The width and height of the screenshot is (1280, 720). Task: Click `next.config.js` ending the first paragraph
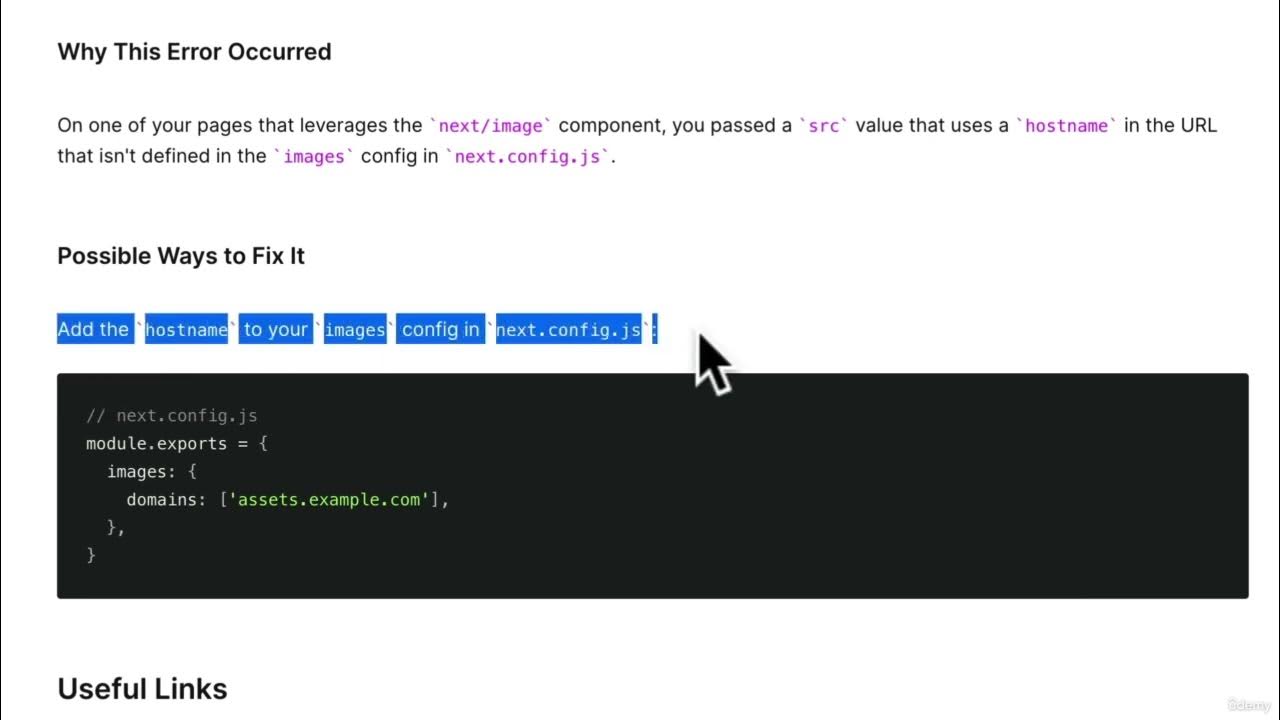click(530, 157)
